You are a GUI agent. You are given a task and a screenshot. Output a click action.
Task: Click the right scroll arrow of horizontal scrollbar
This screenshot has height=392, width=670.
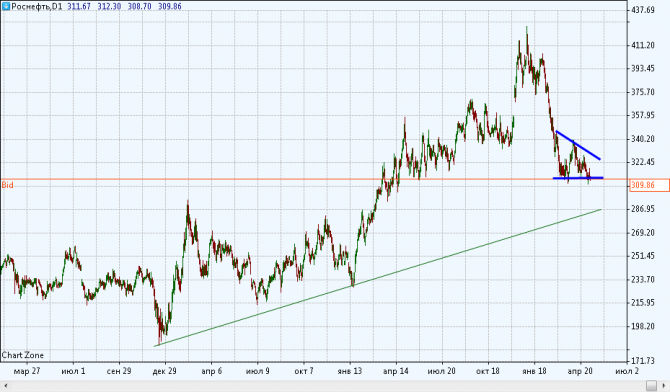click(x=664, y=386)
